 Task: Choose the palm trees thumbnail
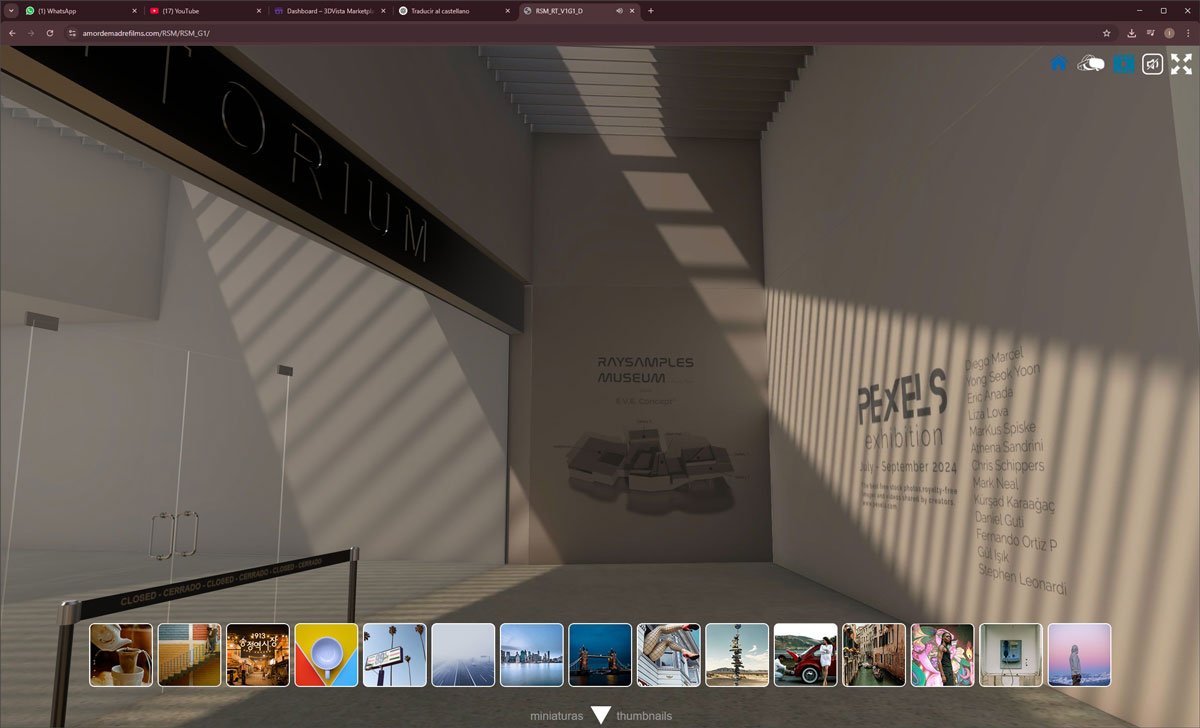pyautogui.click(x=395, y=655)
